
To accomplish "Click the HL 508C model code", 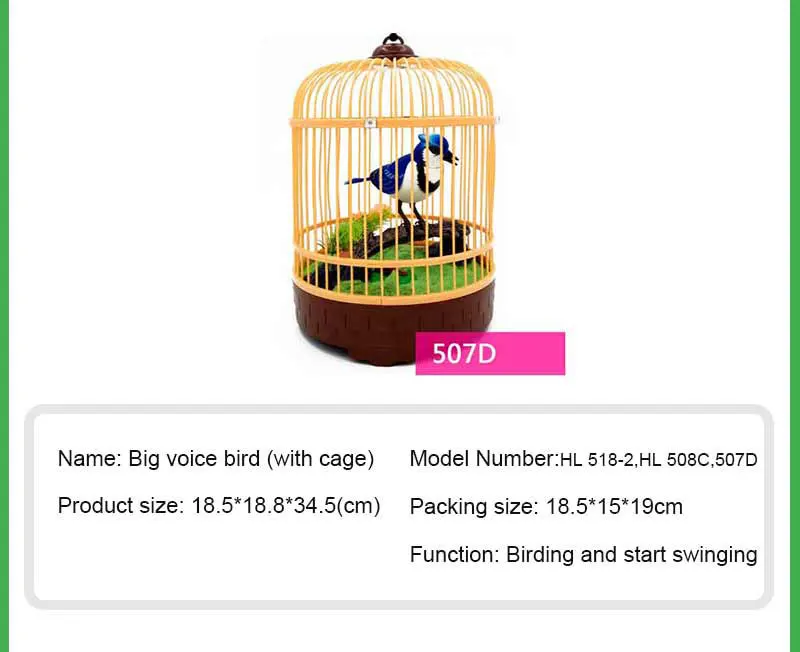I will (x=674, y=461).
